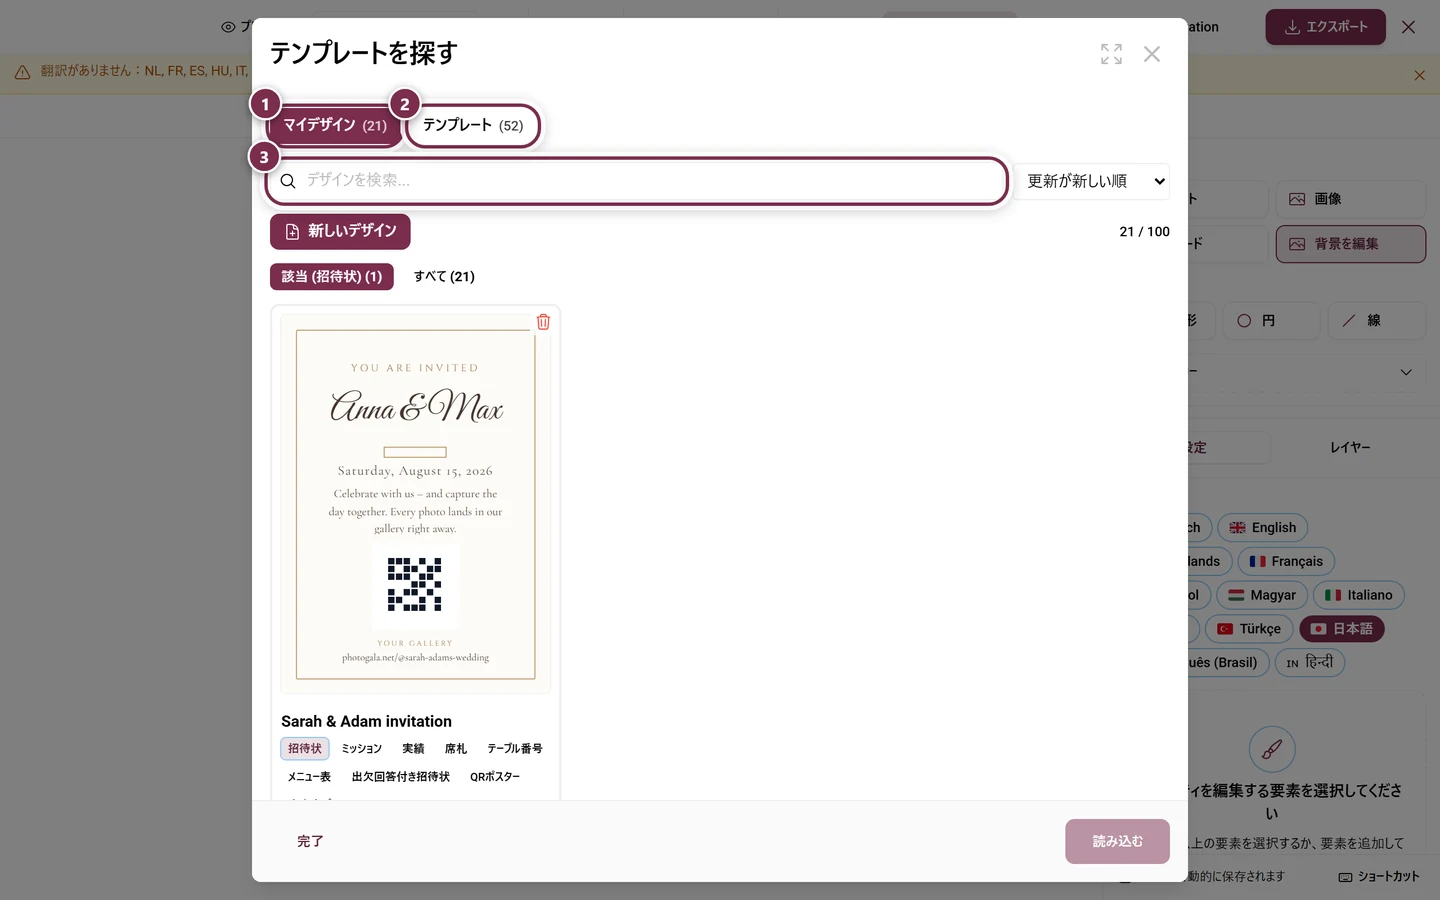Click the brush icon in the properties panel

(1272, 749)
